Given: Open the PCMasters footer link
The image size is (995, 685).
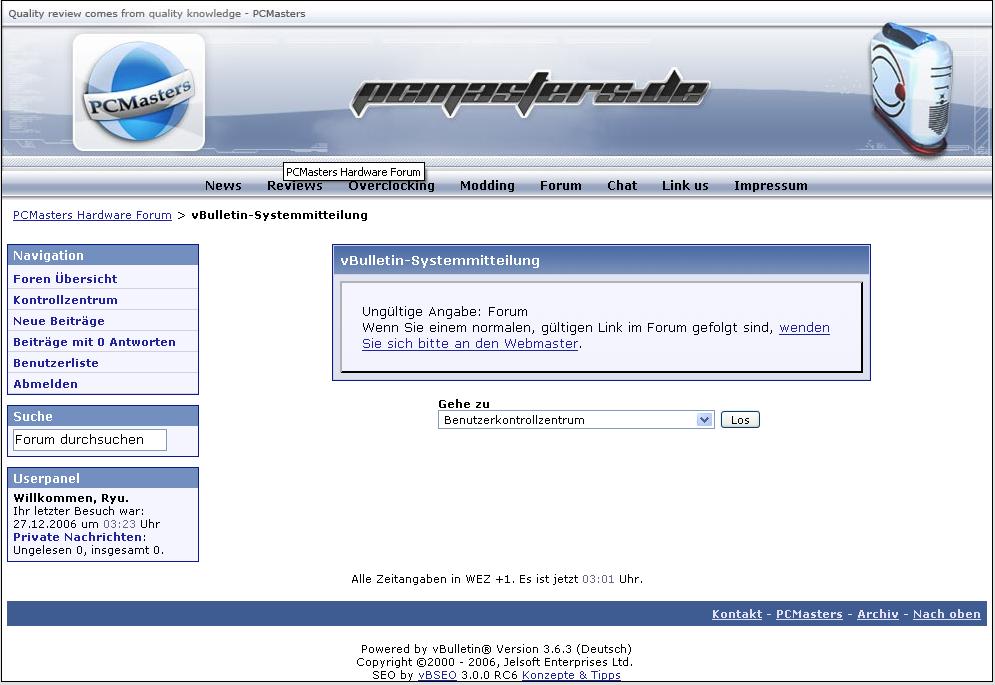Looking at the screenshot, I should pos(809,614).
